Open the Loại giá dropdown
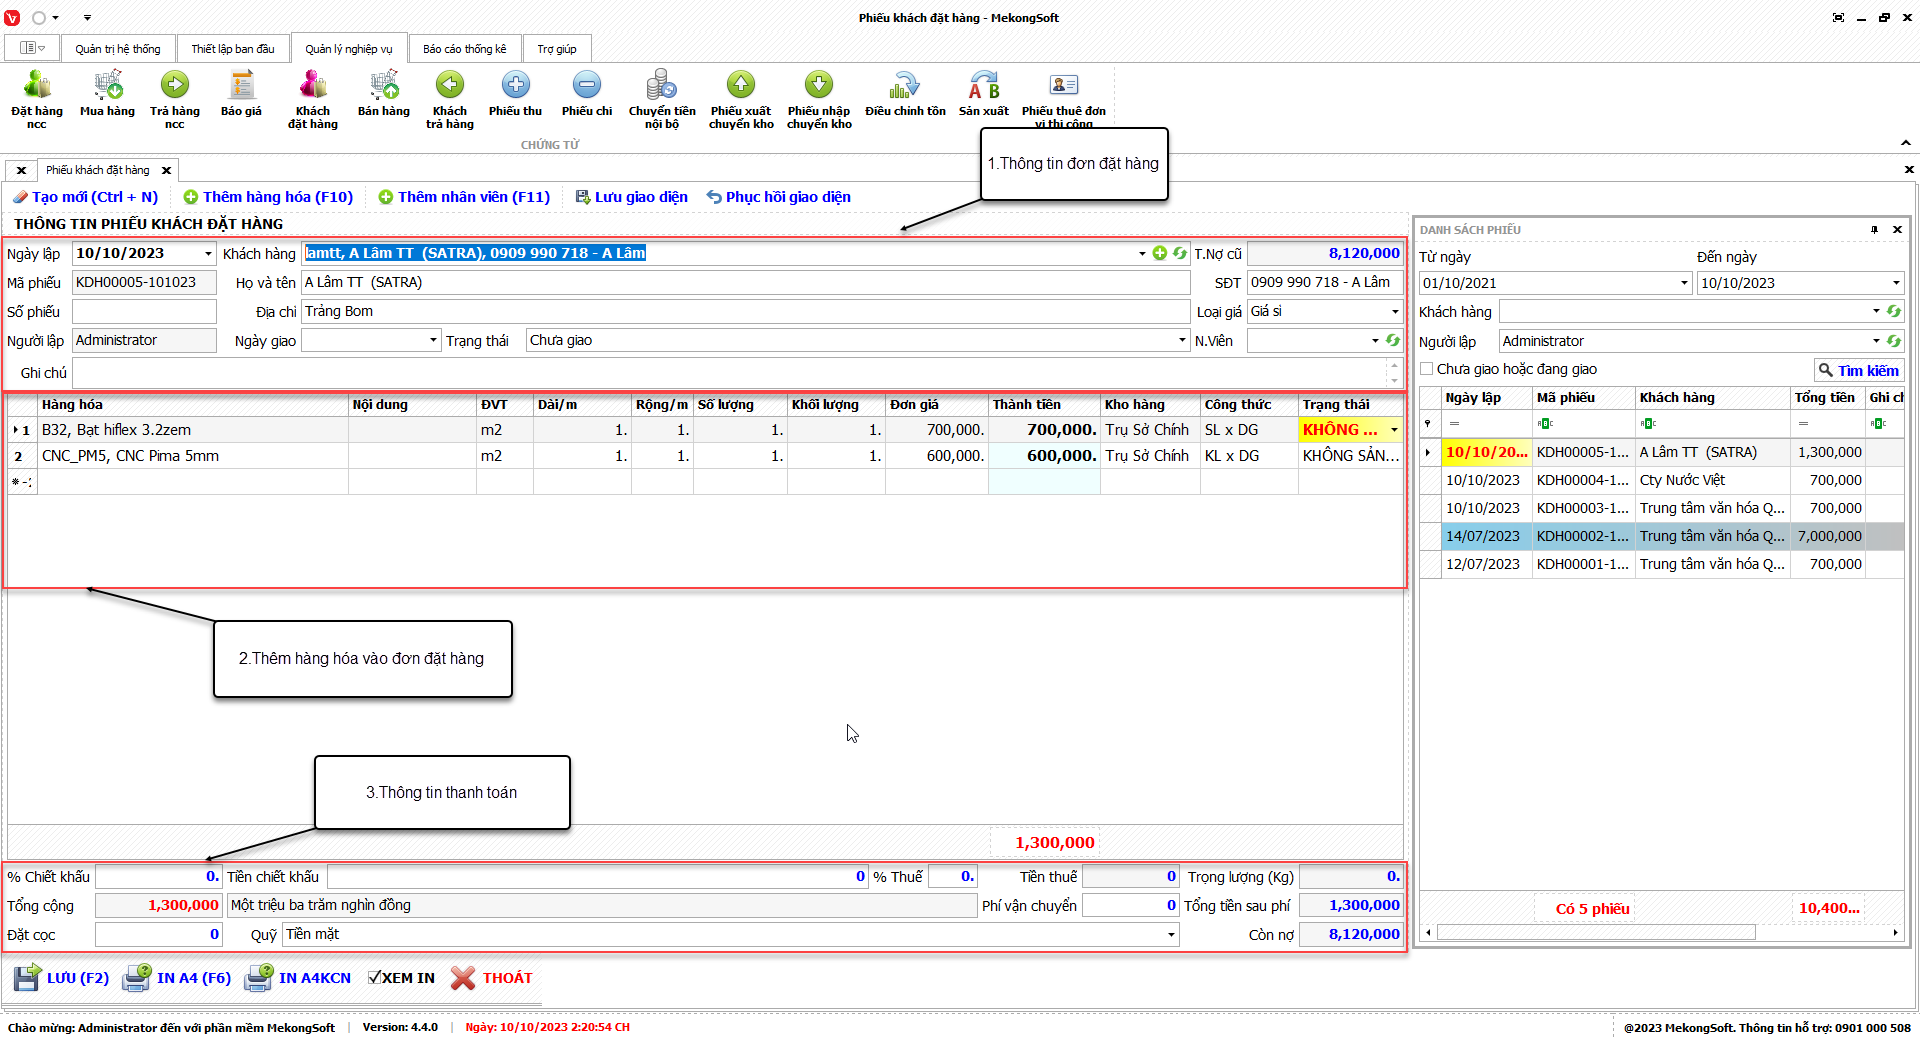This screenshot has height=1037, width=1920. coord(1395,312)
